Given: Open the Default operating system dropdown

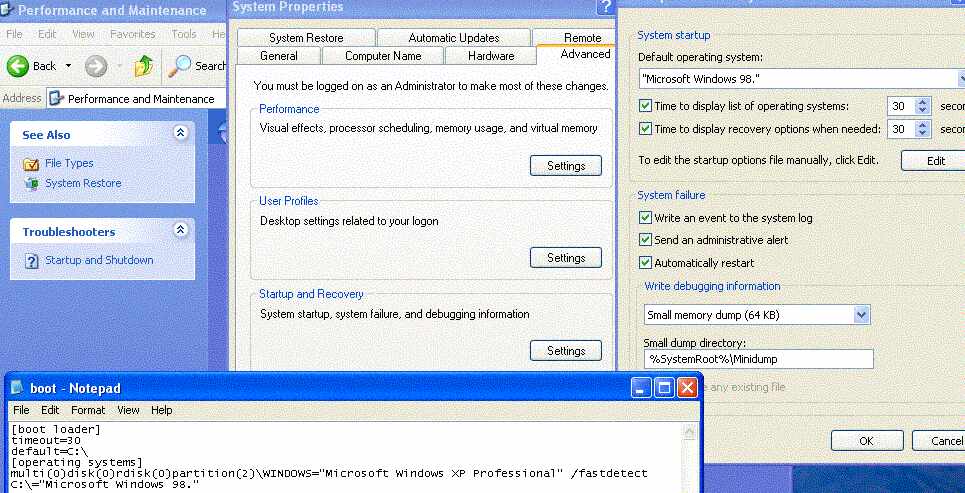Looking at the screenshot, I should tap(961, 78).
